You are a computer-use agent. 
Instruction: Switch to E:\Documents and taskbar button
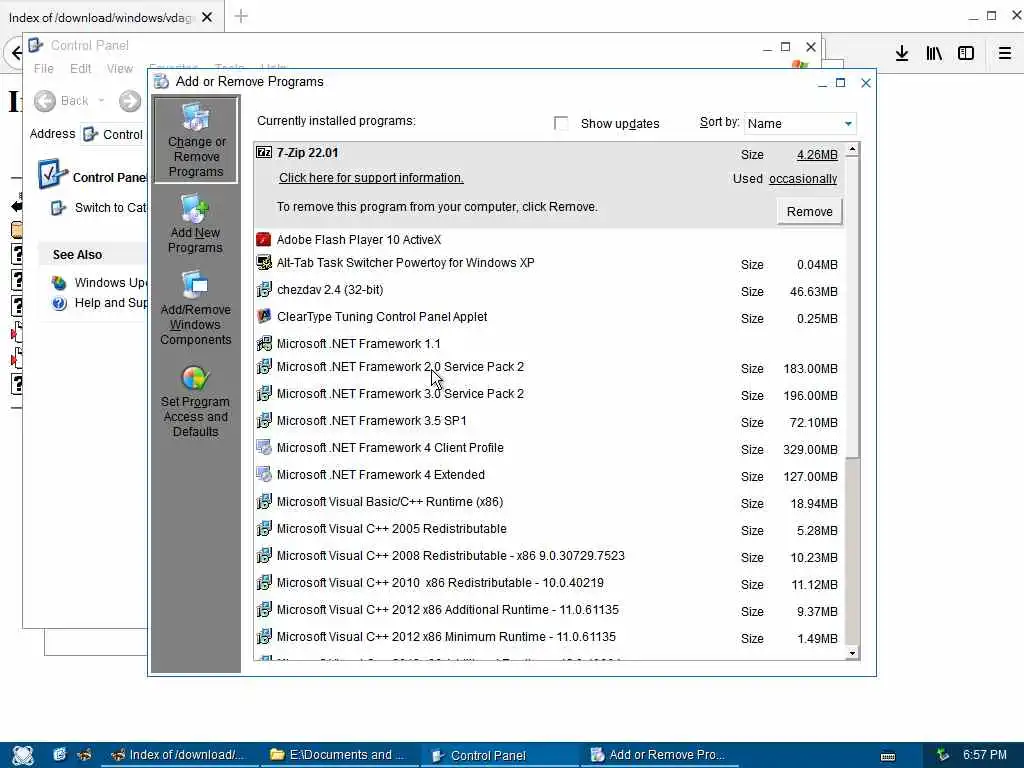tap(340, 755)
